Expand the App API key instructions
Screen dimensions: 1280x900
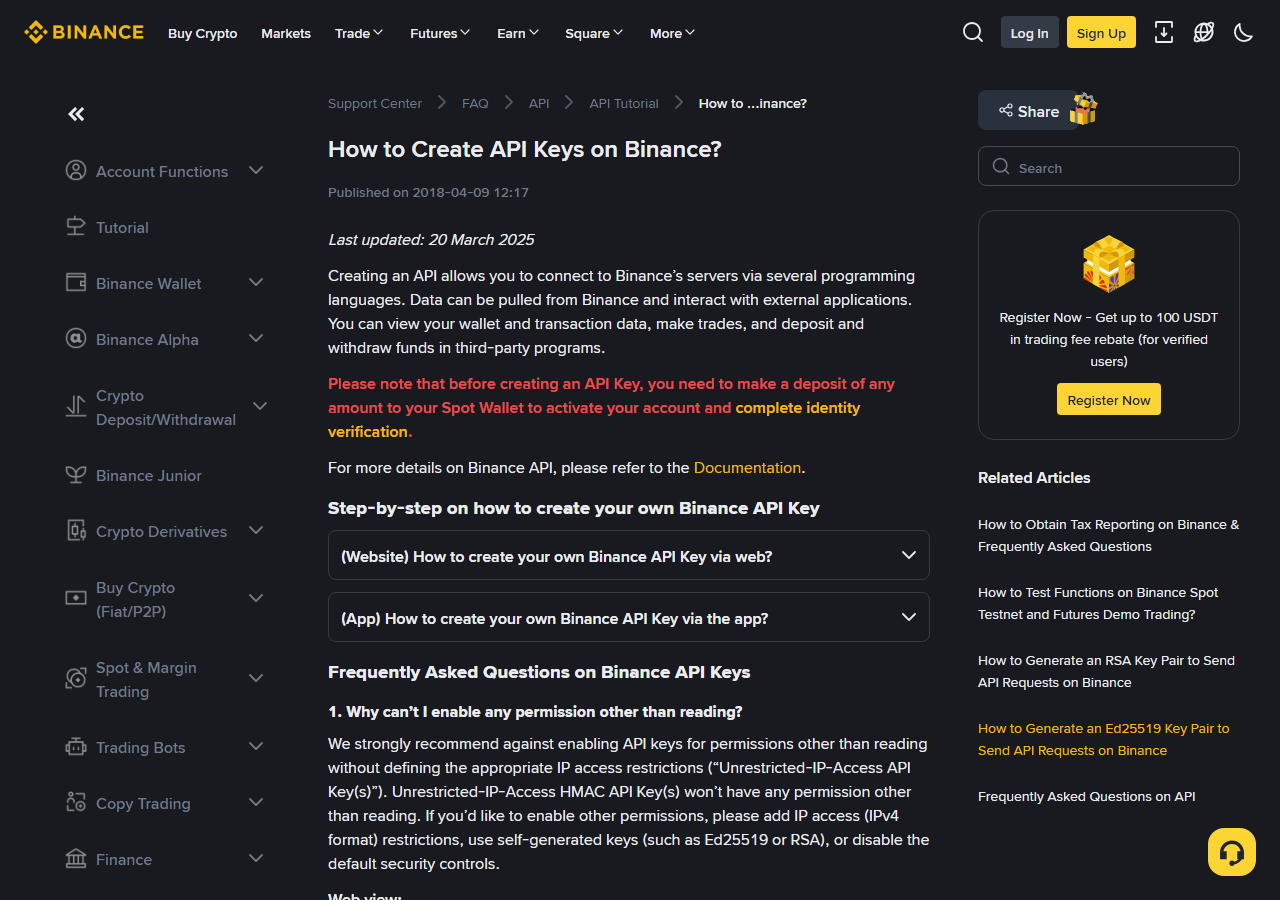tap(629, 617)
